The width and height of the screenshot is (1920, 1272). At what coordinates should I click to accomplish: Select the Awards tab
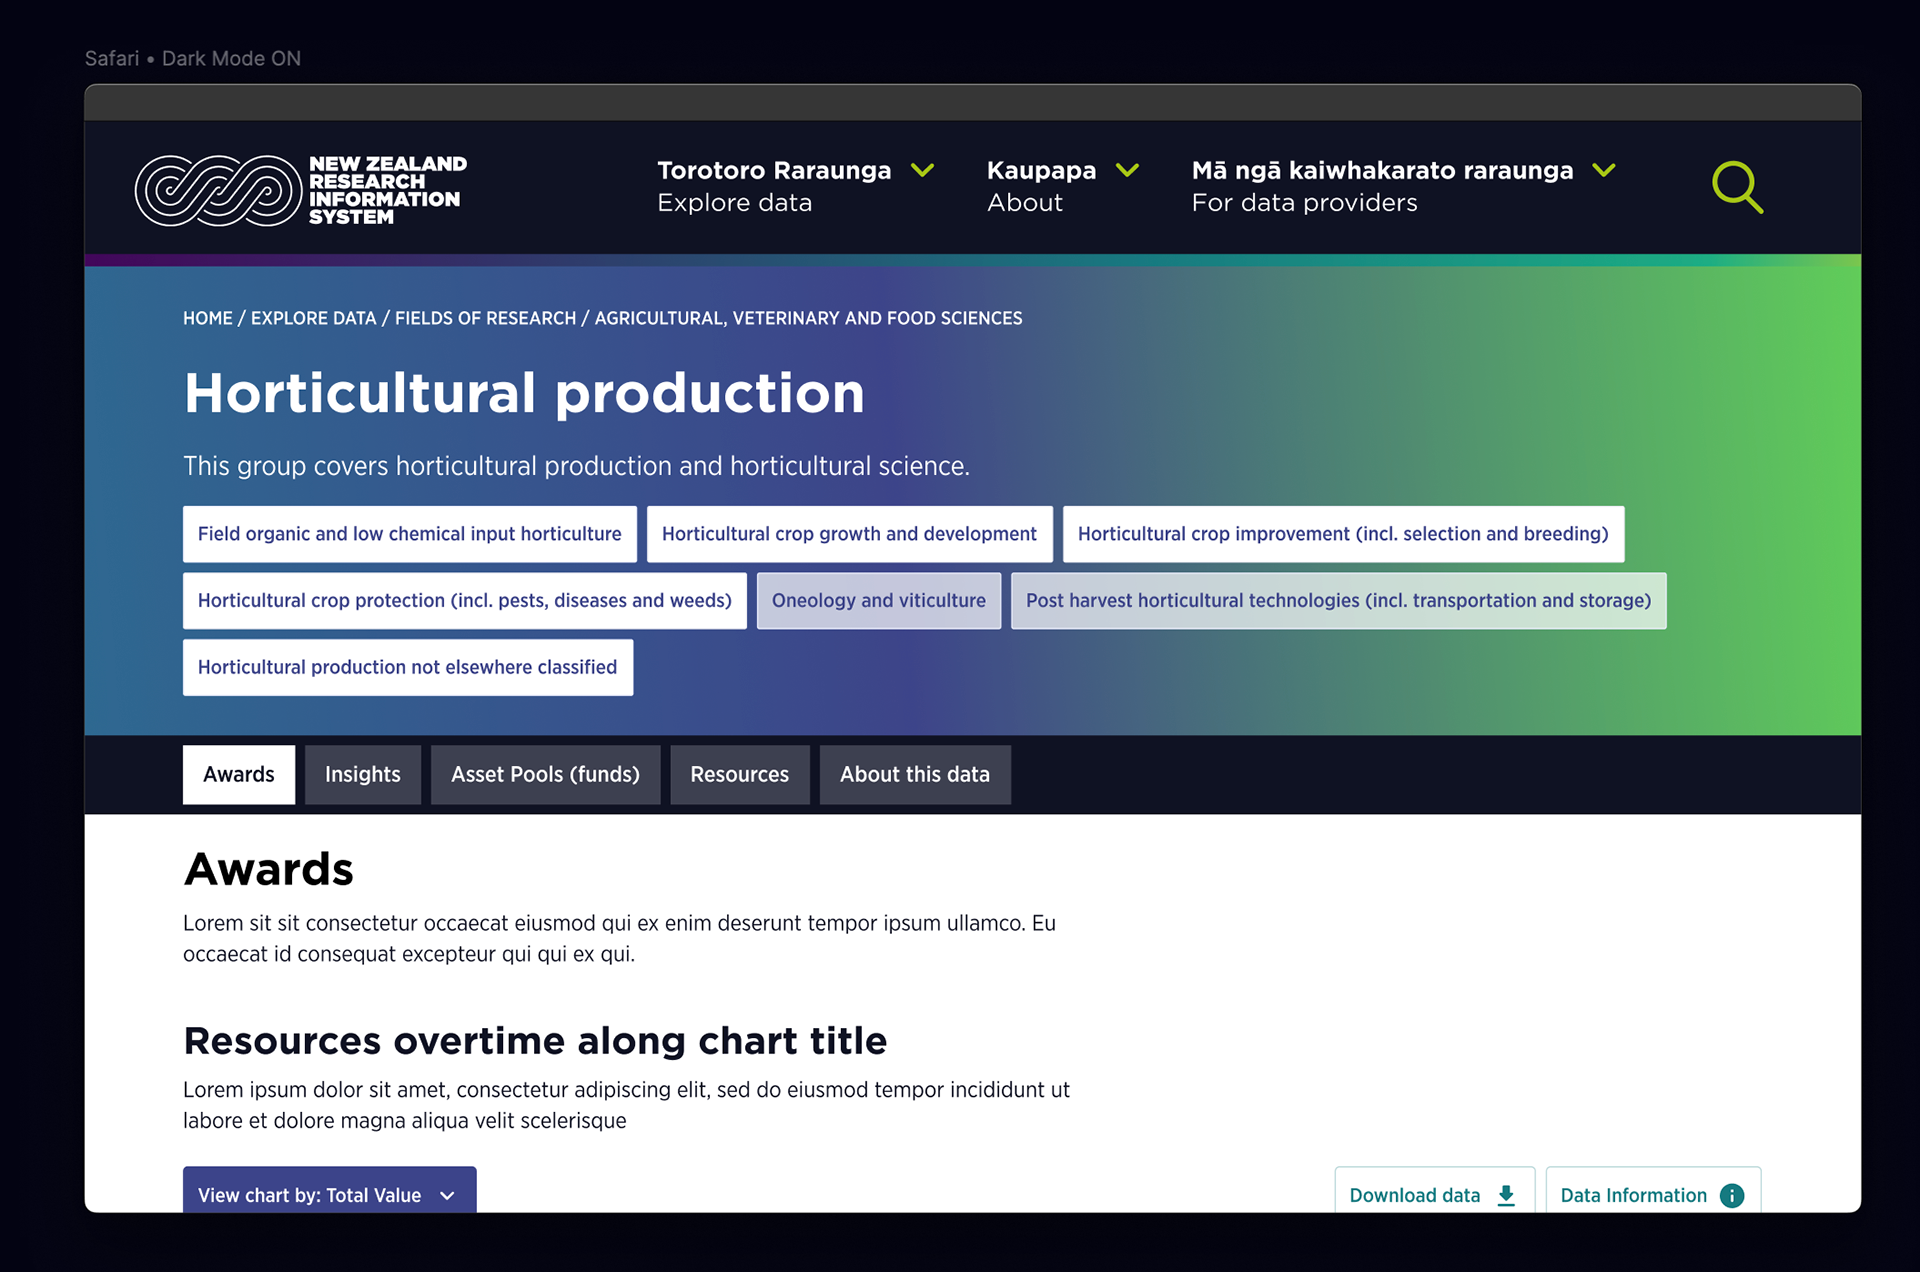tap(238, 774)
